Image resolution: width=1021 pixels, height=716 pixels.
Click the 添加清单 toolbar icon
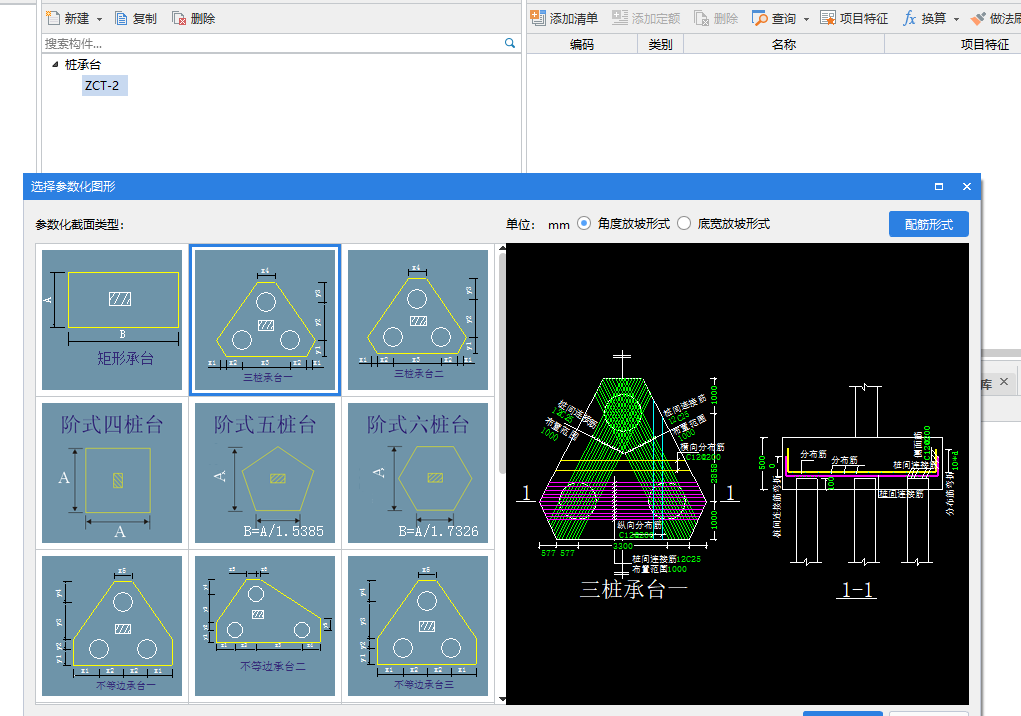coord(537,18)
